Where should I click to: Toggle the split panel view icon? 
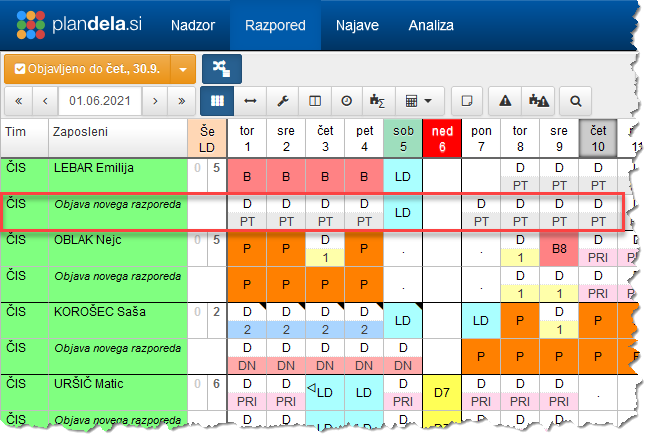click(315, 101)
